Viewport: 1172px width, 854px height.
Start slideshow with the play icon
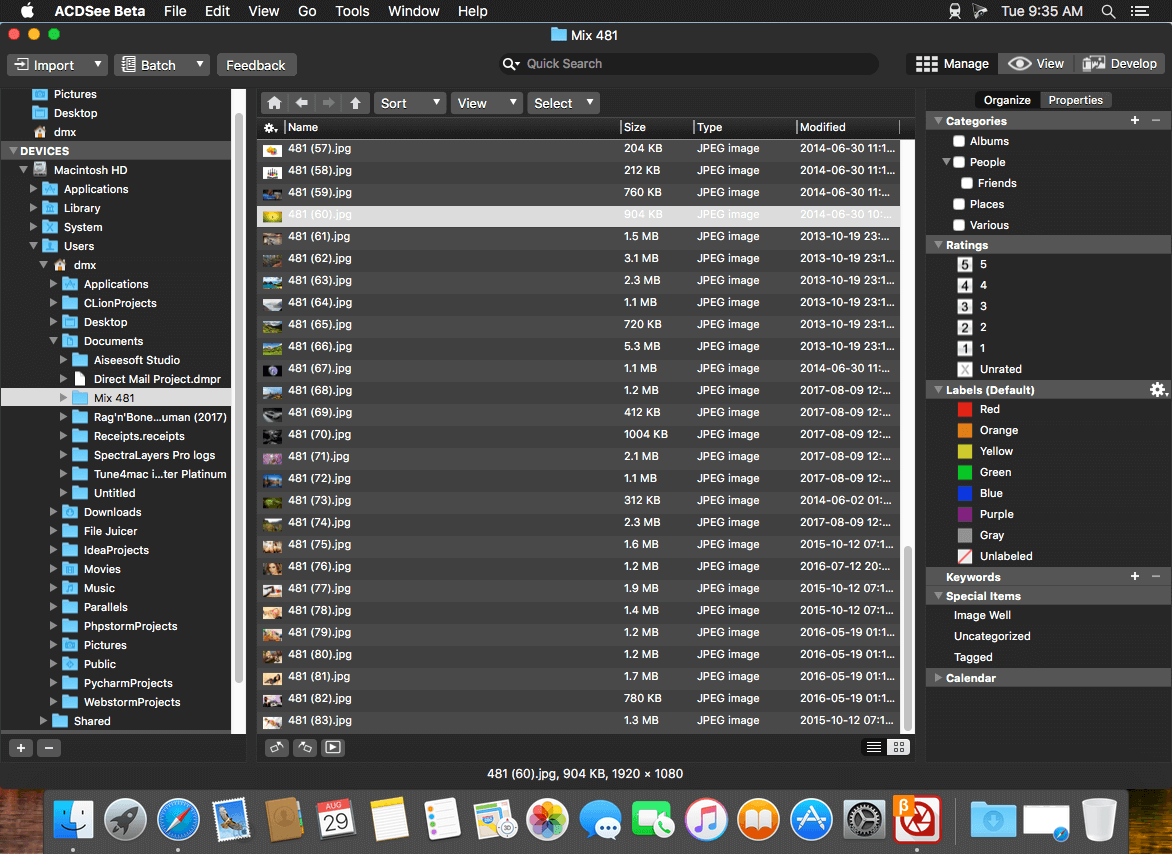333,747
